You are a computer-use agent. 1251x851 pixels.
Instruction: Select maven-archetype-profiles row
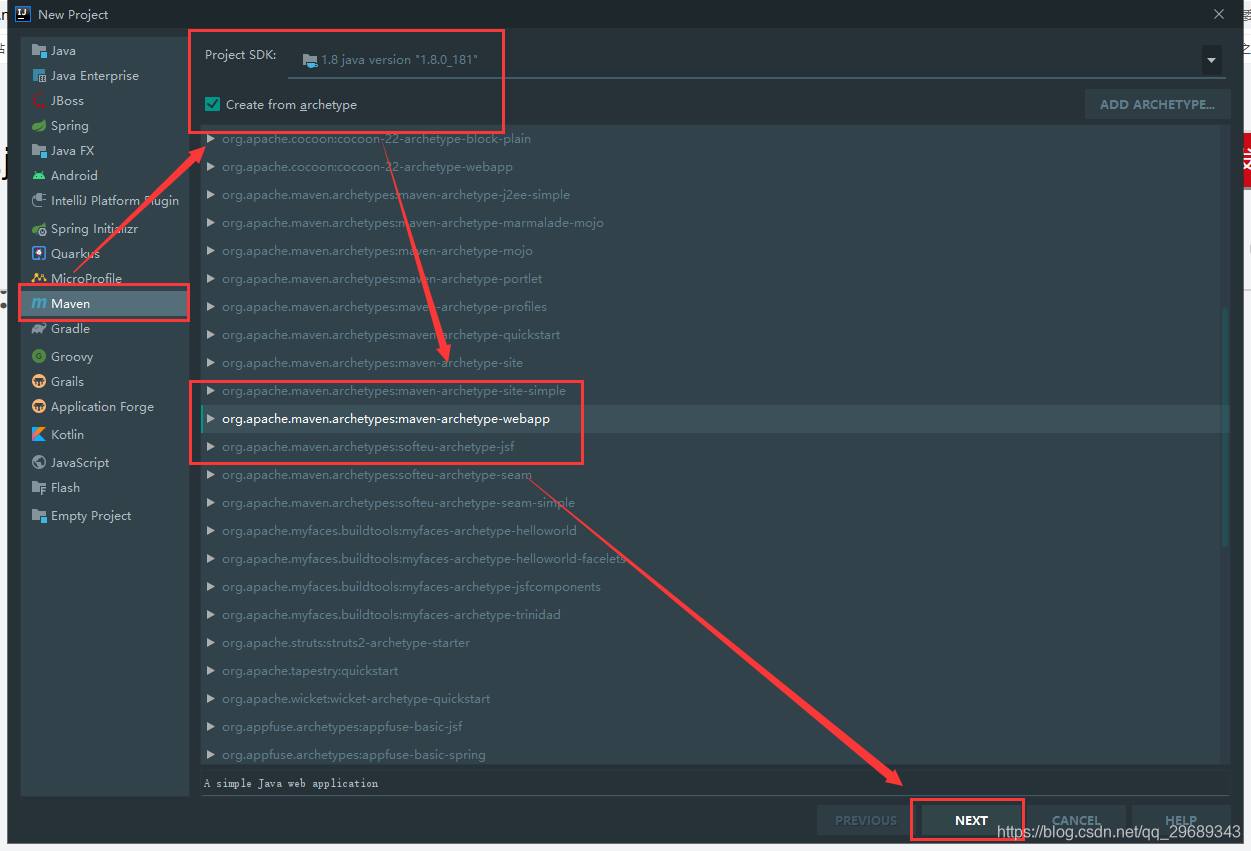point(711,307)
